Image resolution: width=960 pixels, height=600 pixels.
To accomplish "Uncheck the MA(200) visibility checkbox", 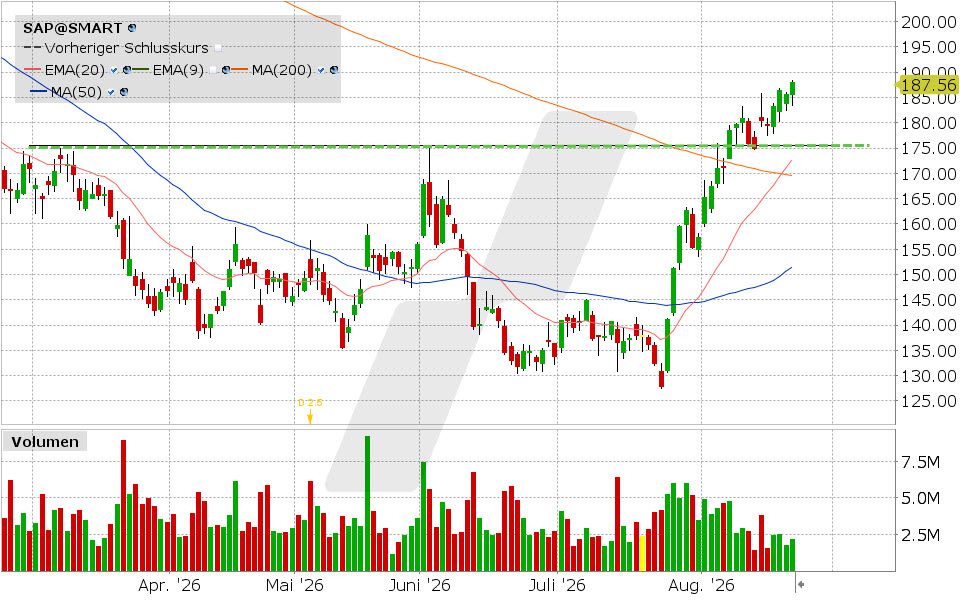I will [x=321, y=70].
